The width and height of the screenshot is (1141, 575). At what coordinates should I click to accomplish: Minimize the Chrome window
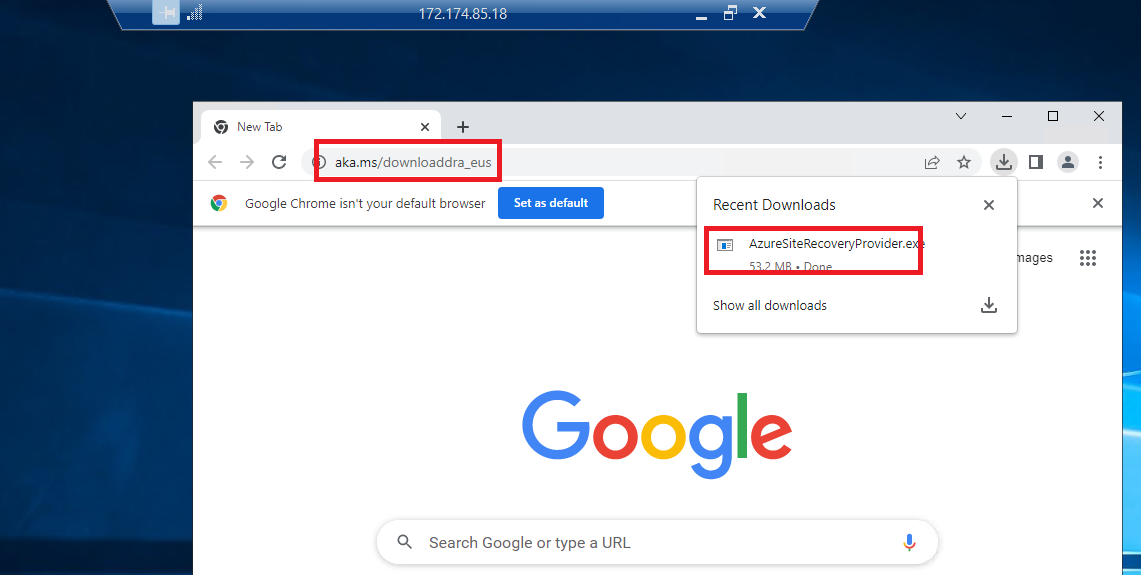click(x=1007, y=116)
